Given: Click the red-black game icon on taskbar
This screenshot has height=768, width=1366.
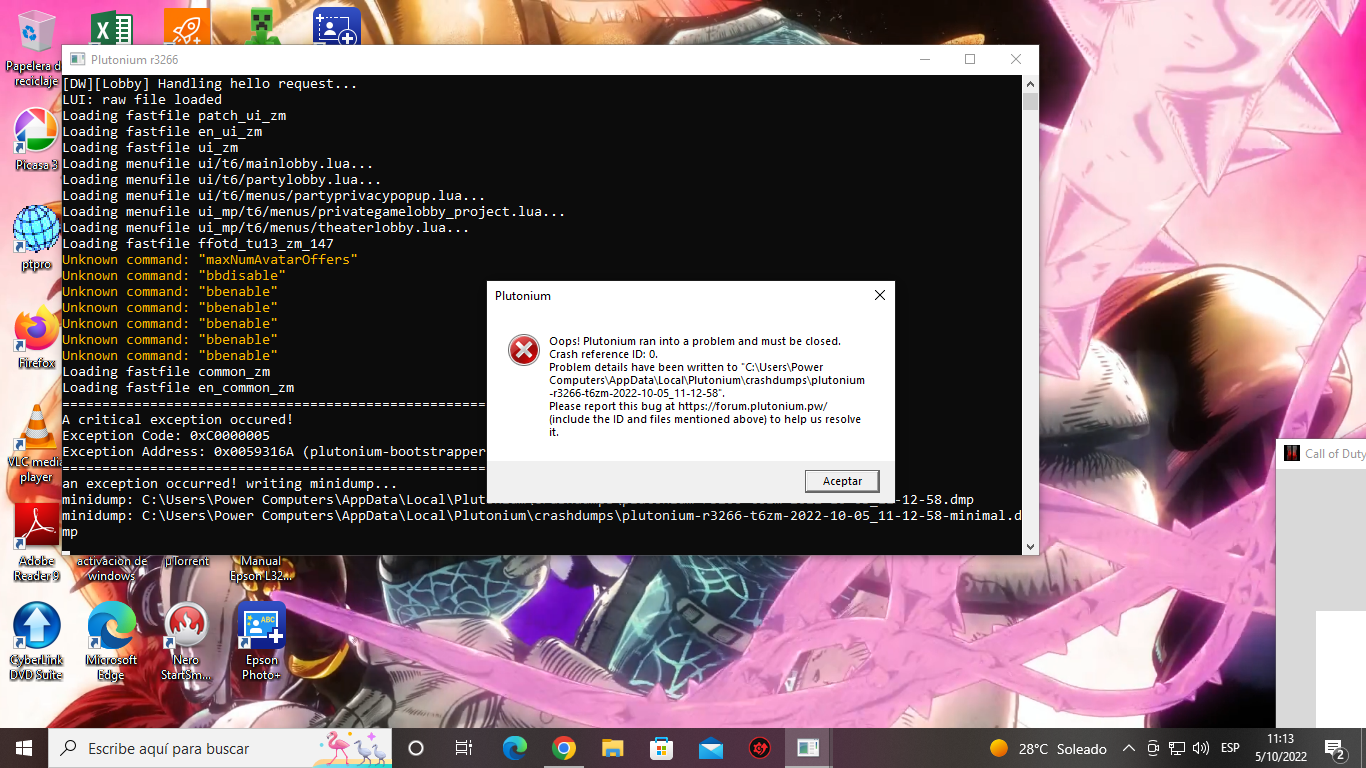Looking at the screenshot, I should [760, 748].
